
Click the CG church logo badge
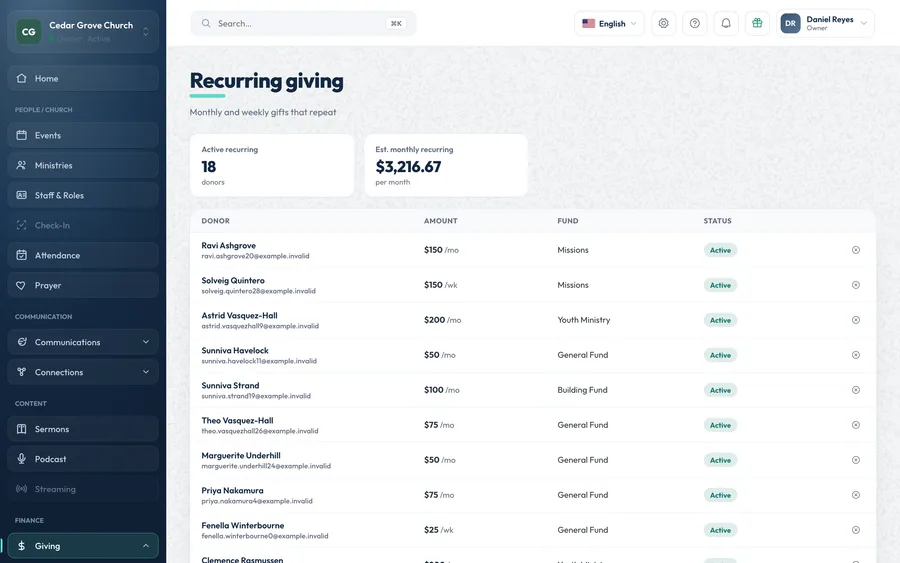29,32
